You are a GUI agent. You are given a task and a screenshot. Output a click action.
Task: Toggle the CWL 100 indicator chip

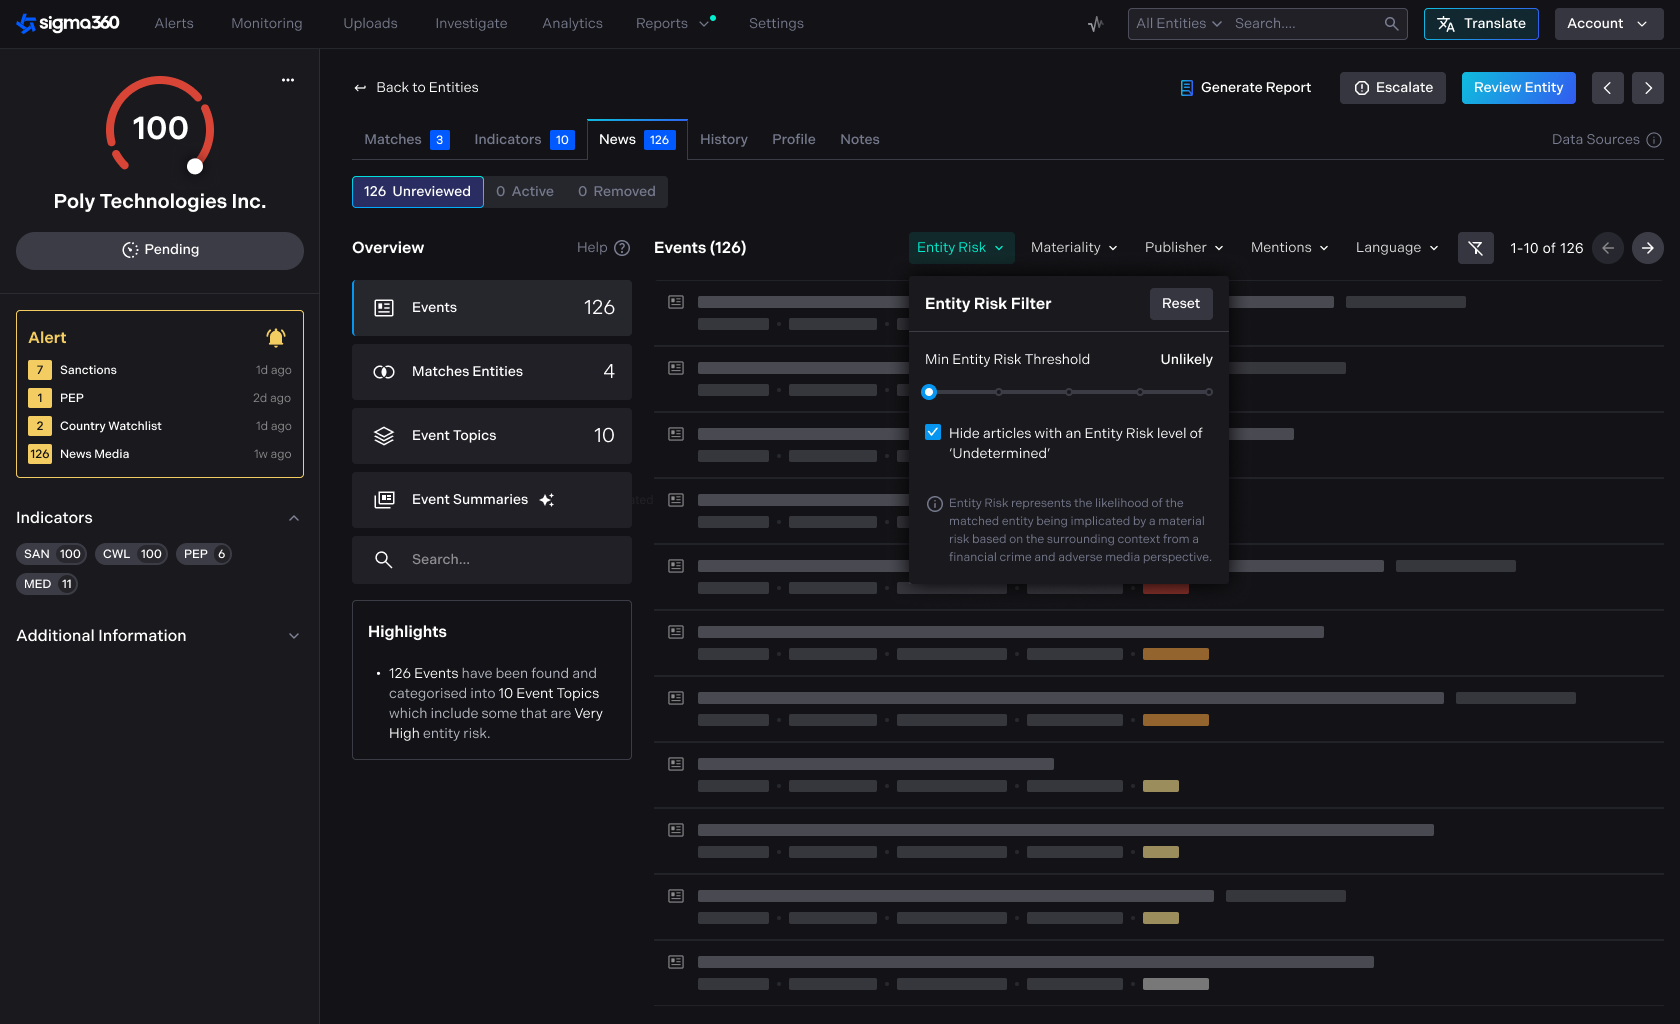click(132, 554)
